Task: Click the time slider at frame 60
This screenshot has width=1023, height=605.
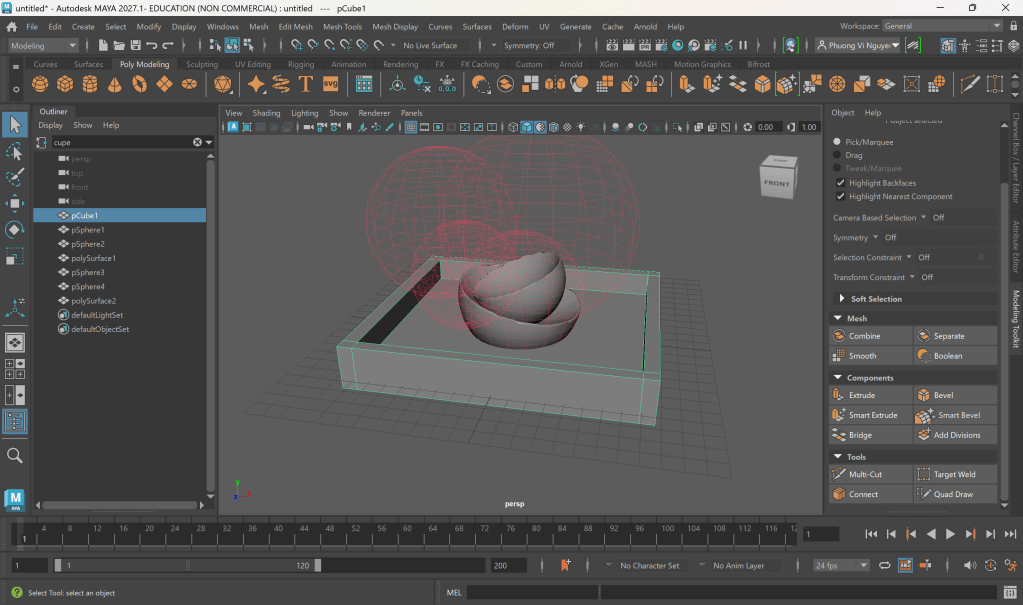Action: pos(407,534)
